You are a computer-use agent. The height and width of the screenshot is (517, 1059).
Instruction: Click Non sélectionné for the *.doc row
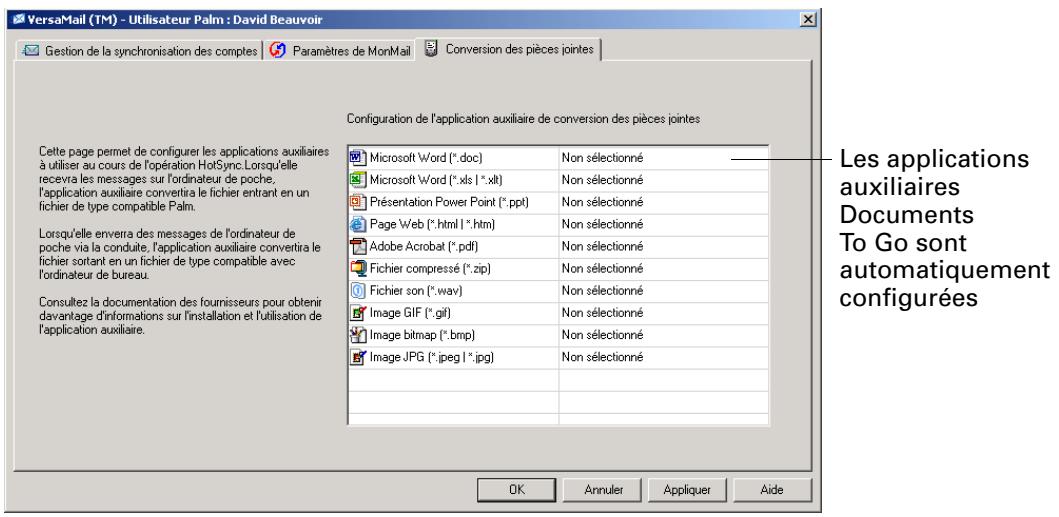602,158
